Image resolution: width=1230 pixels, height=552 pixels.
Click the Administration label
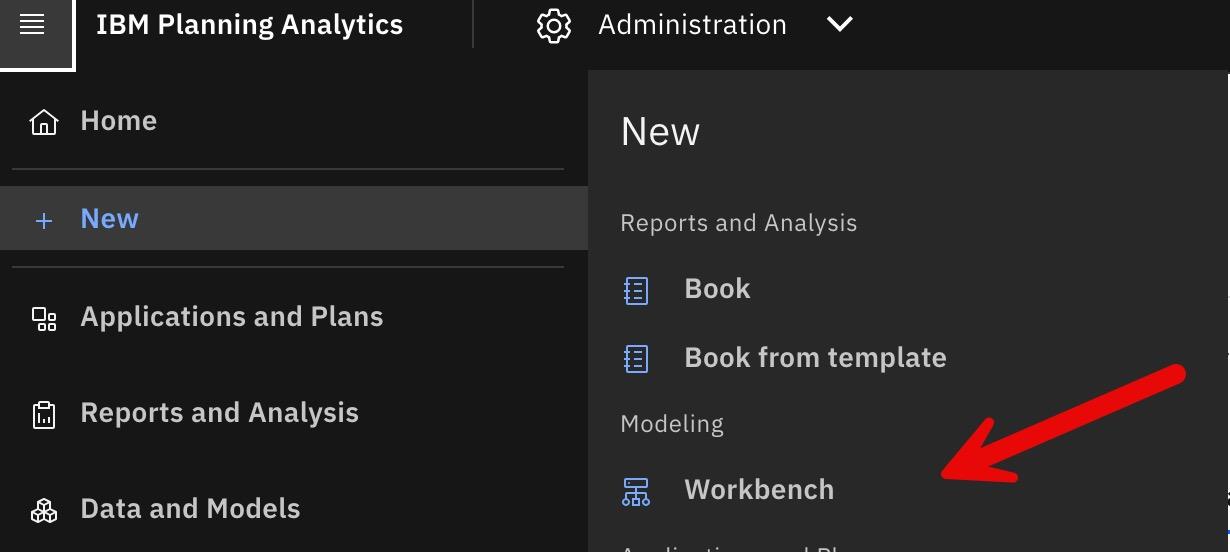[x=692, y=25]
